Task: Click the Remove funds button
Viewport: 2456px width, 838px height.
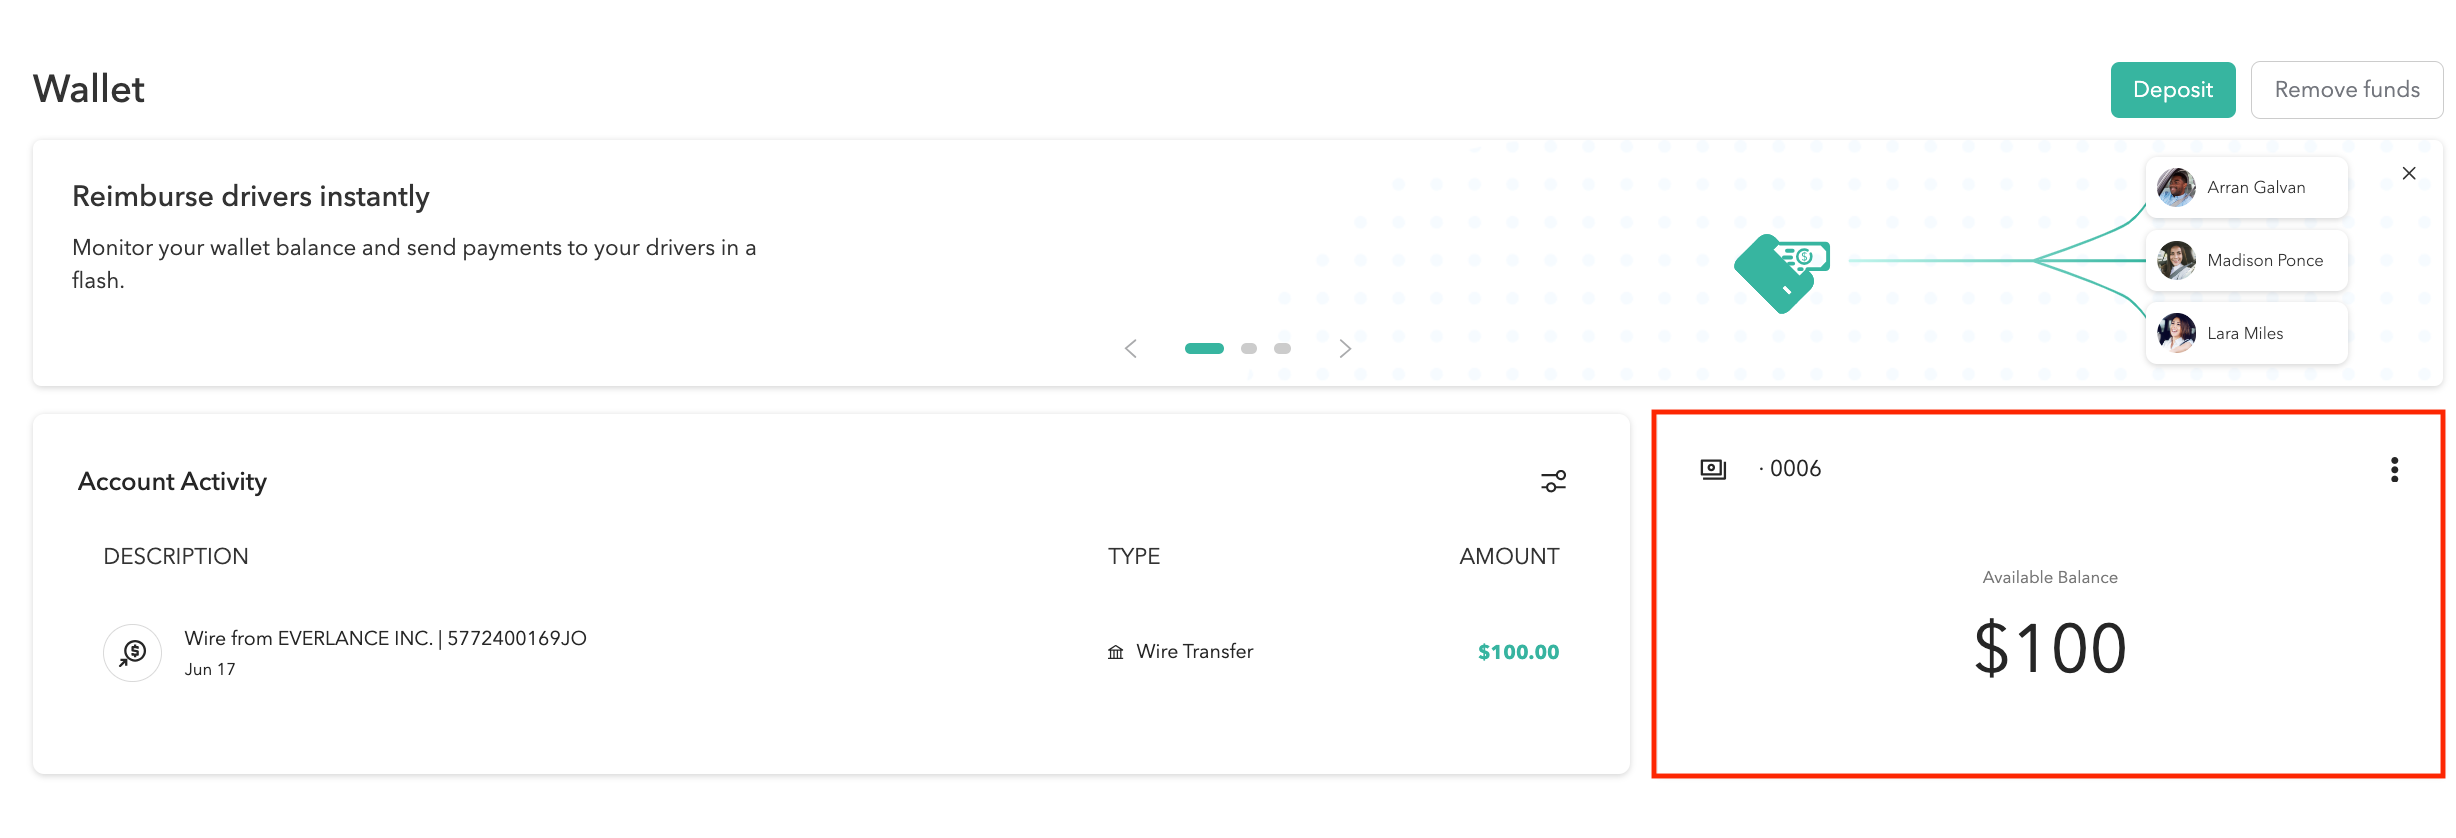Action: 2346,90
